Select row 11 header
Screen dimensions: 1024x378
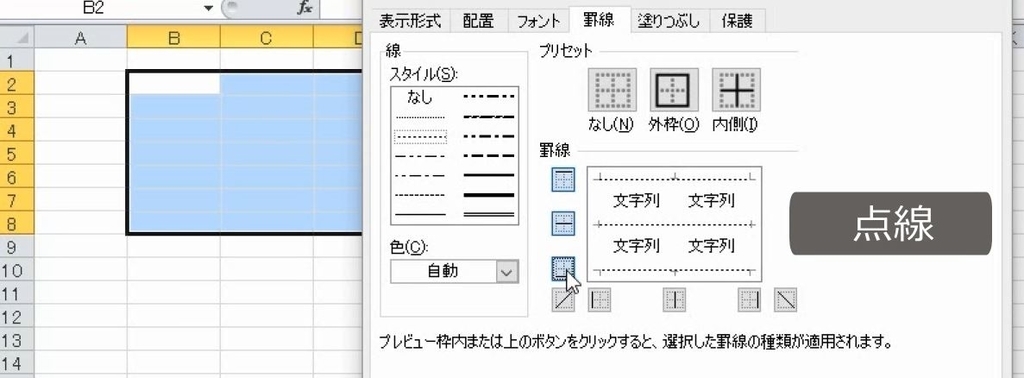pyautogui.click(x=17, y=294)
